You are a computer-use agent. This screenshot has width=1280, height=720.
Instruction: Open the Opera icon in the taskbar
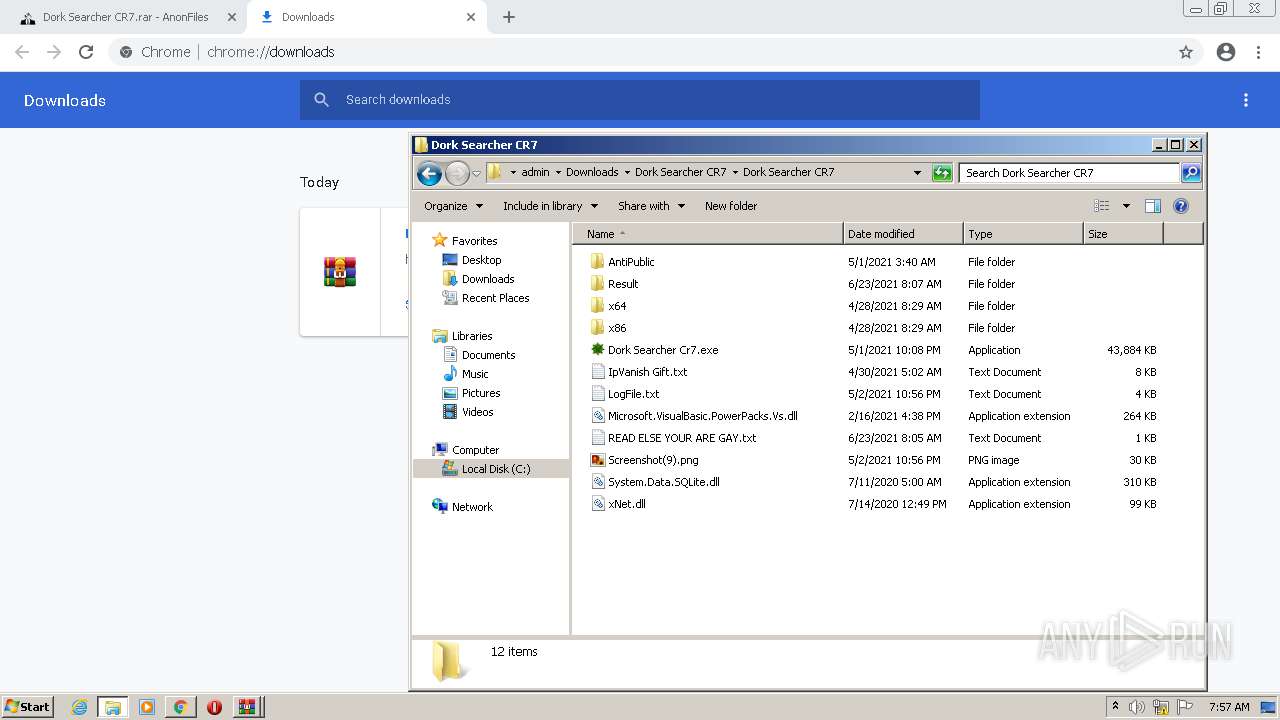click(214, 707)
